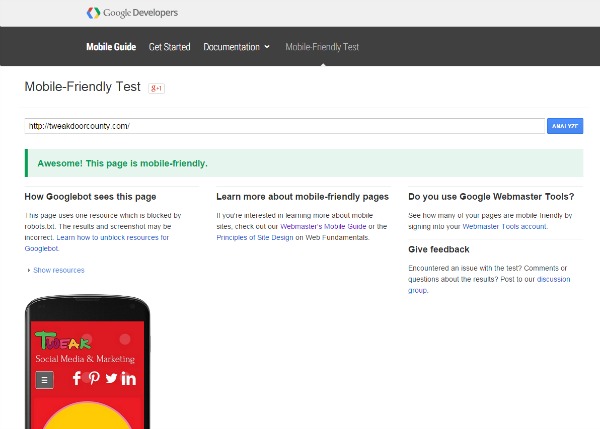Click 'Social Media & Marketing' text in preview
Screen dimensions: 600x429
click(x=85, y=359)
